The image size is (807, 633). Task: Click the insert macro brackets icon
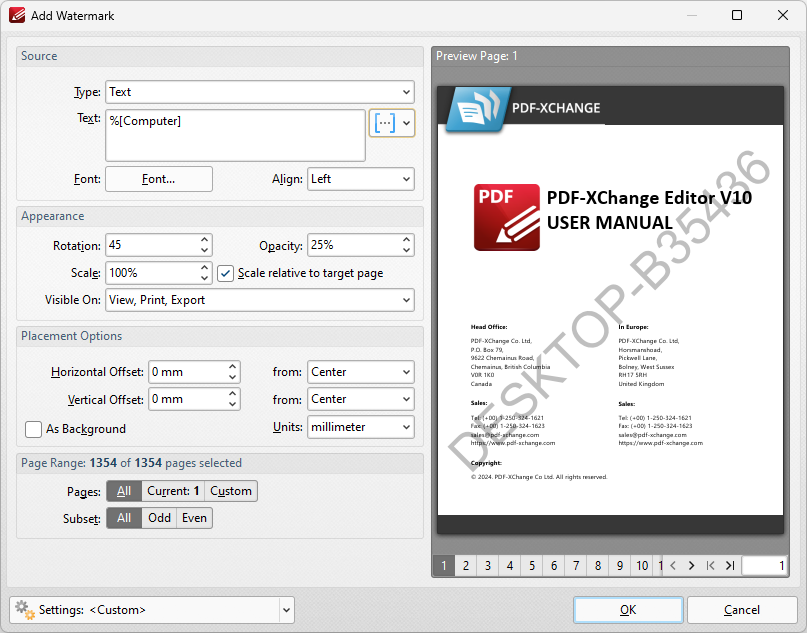pyautogui.click(x=385, y=123)
